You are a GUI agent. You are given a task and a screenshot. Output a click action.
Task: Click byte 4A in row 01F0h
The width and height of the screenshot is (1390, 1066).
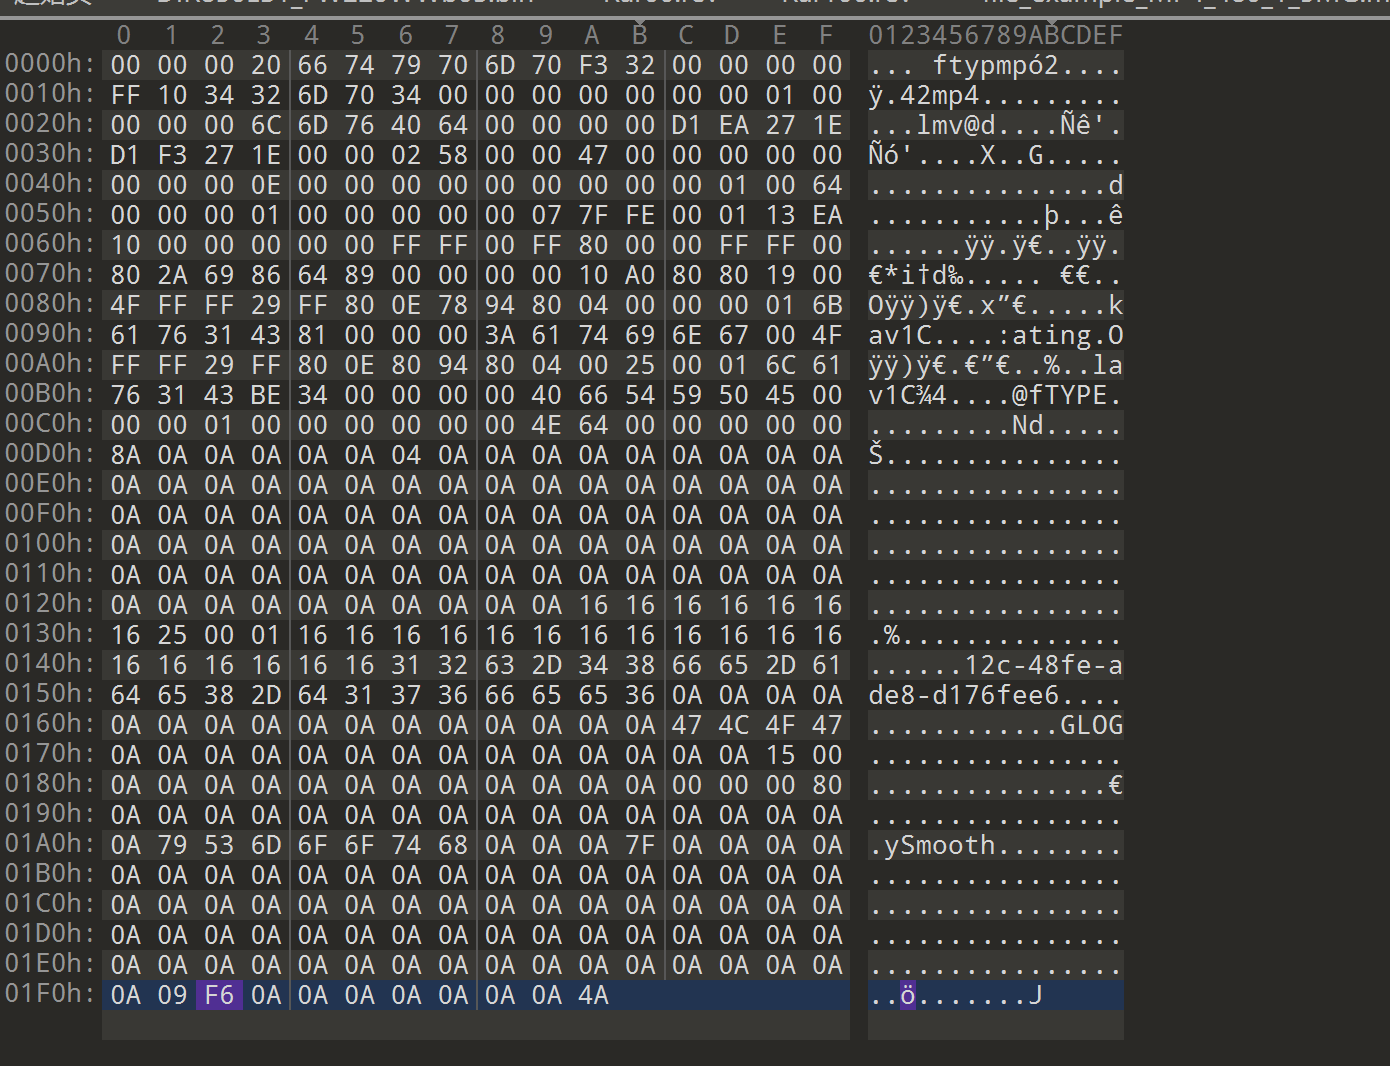[593, 995]
